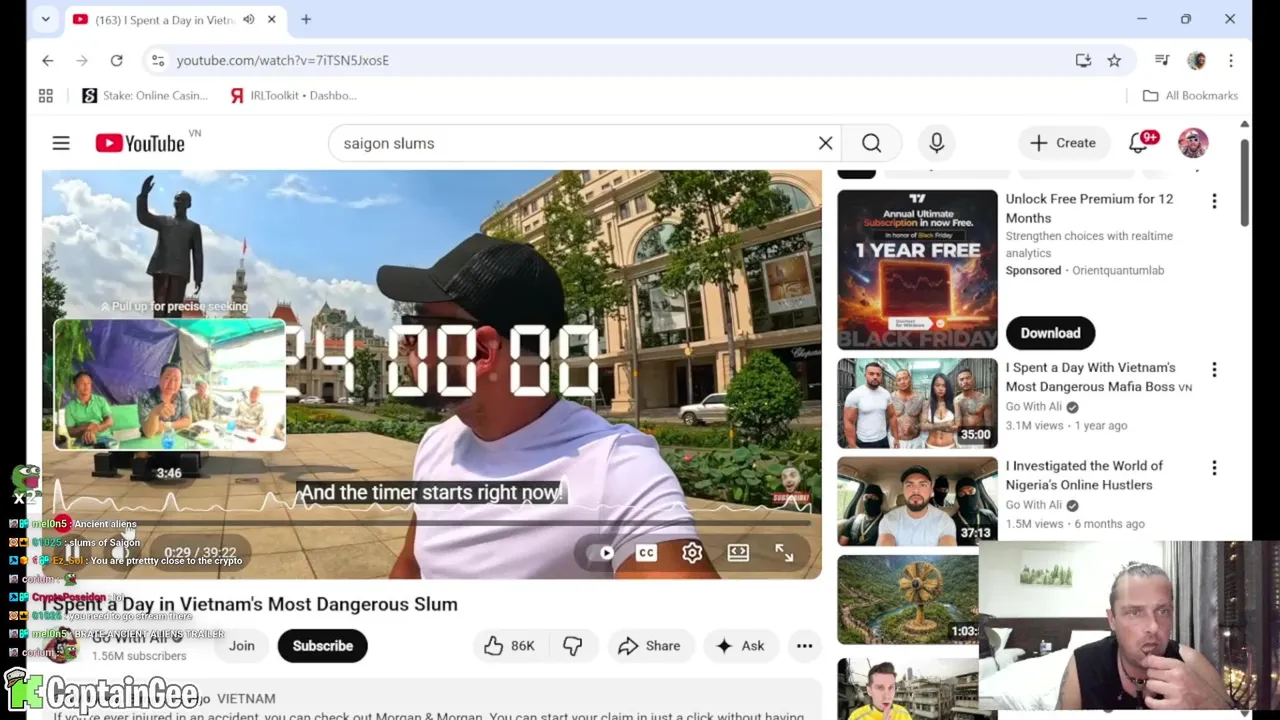The height and width of the screenshot is (720, 1280).
Task: Go back with the browser back arrow
Action: [x=47, y=60]
